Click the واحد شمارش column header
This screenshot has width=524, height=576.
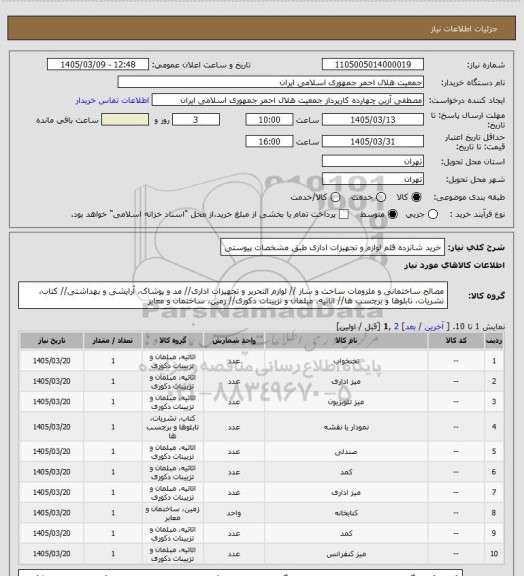pyautogui.click(x=234, y=341)
